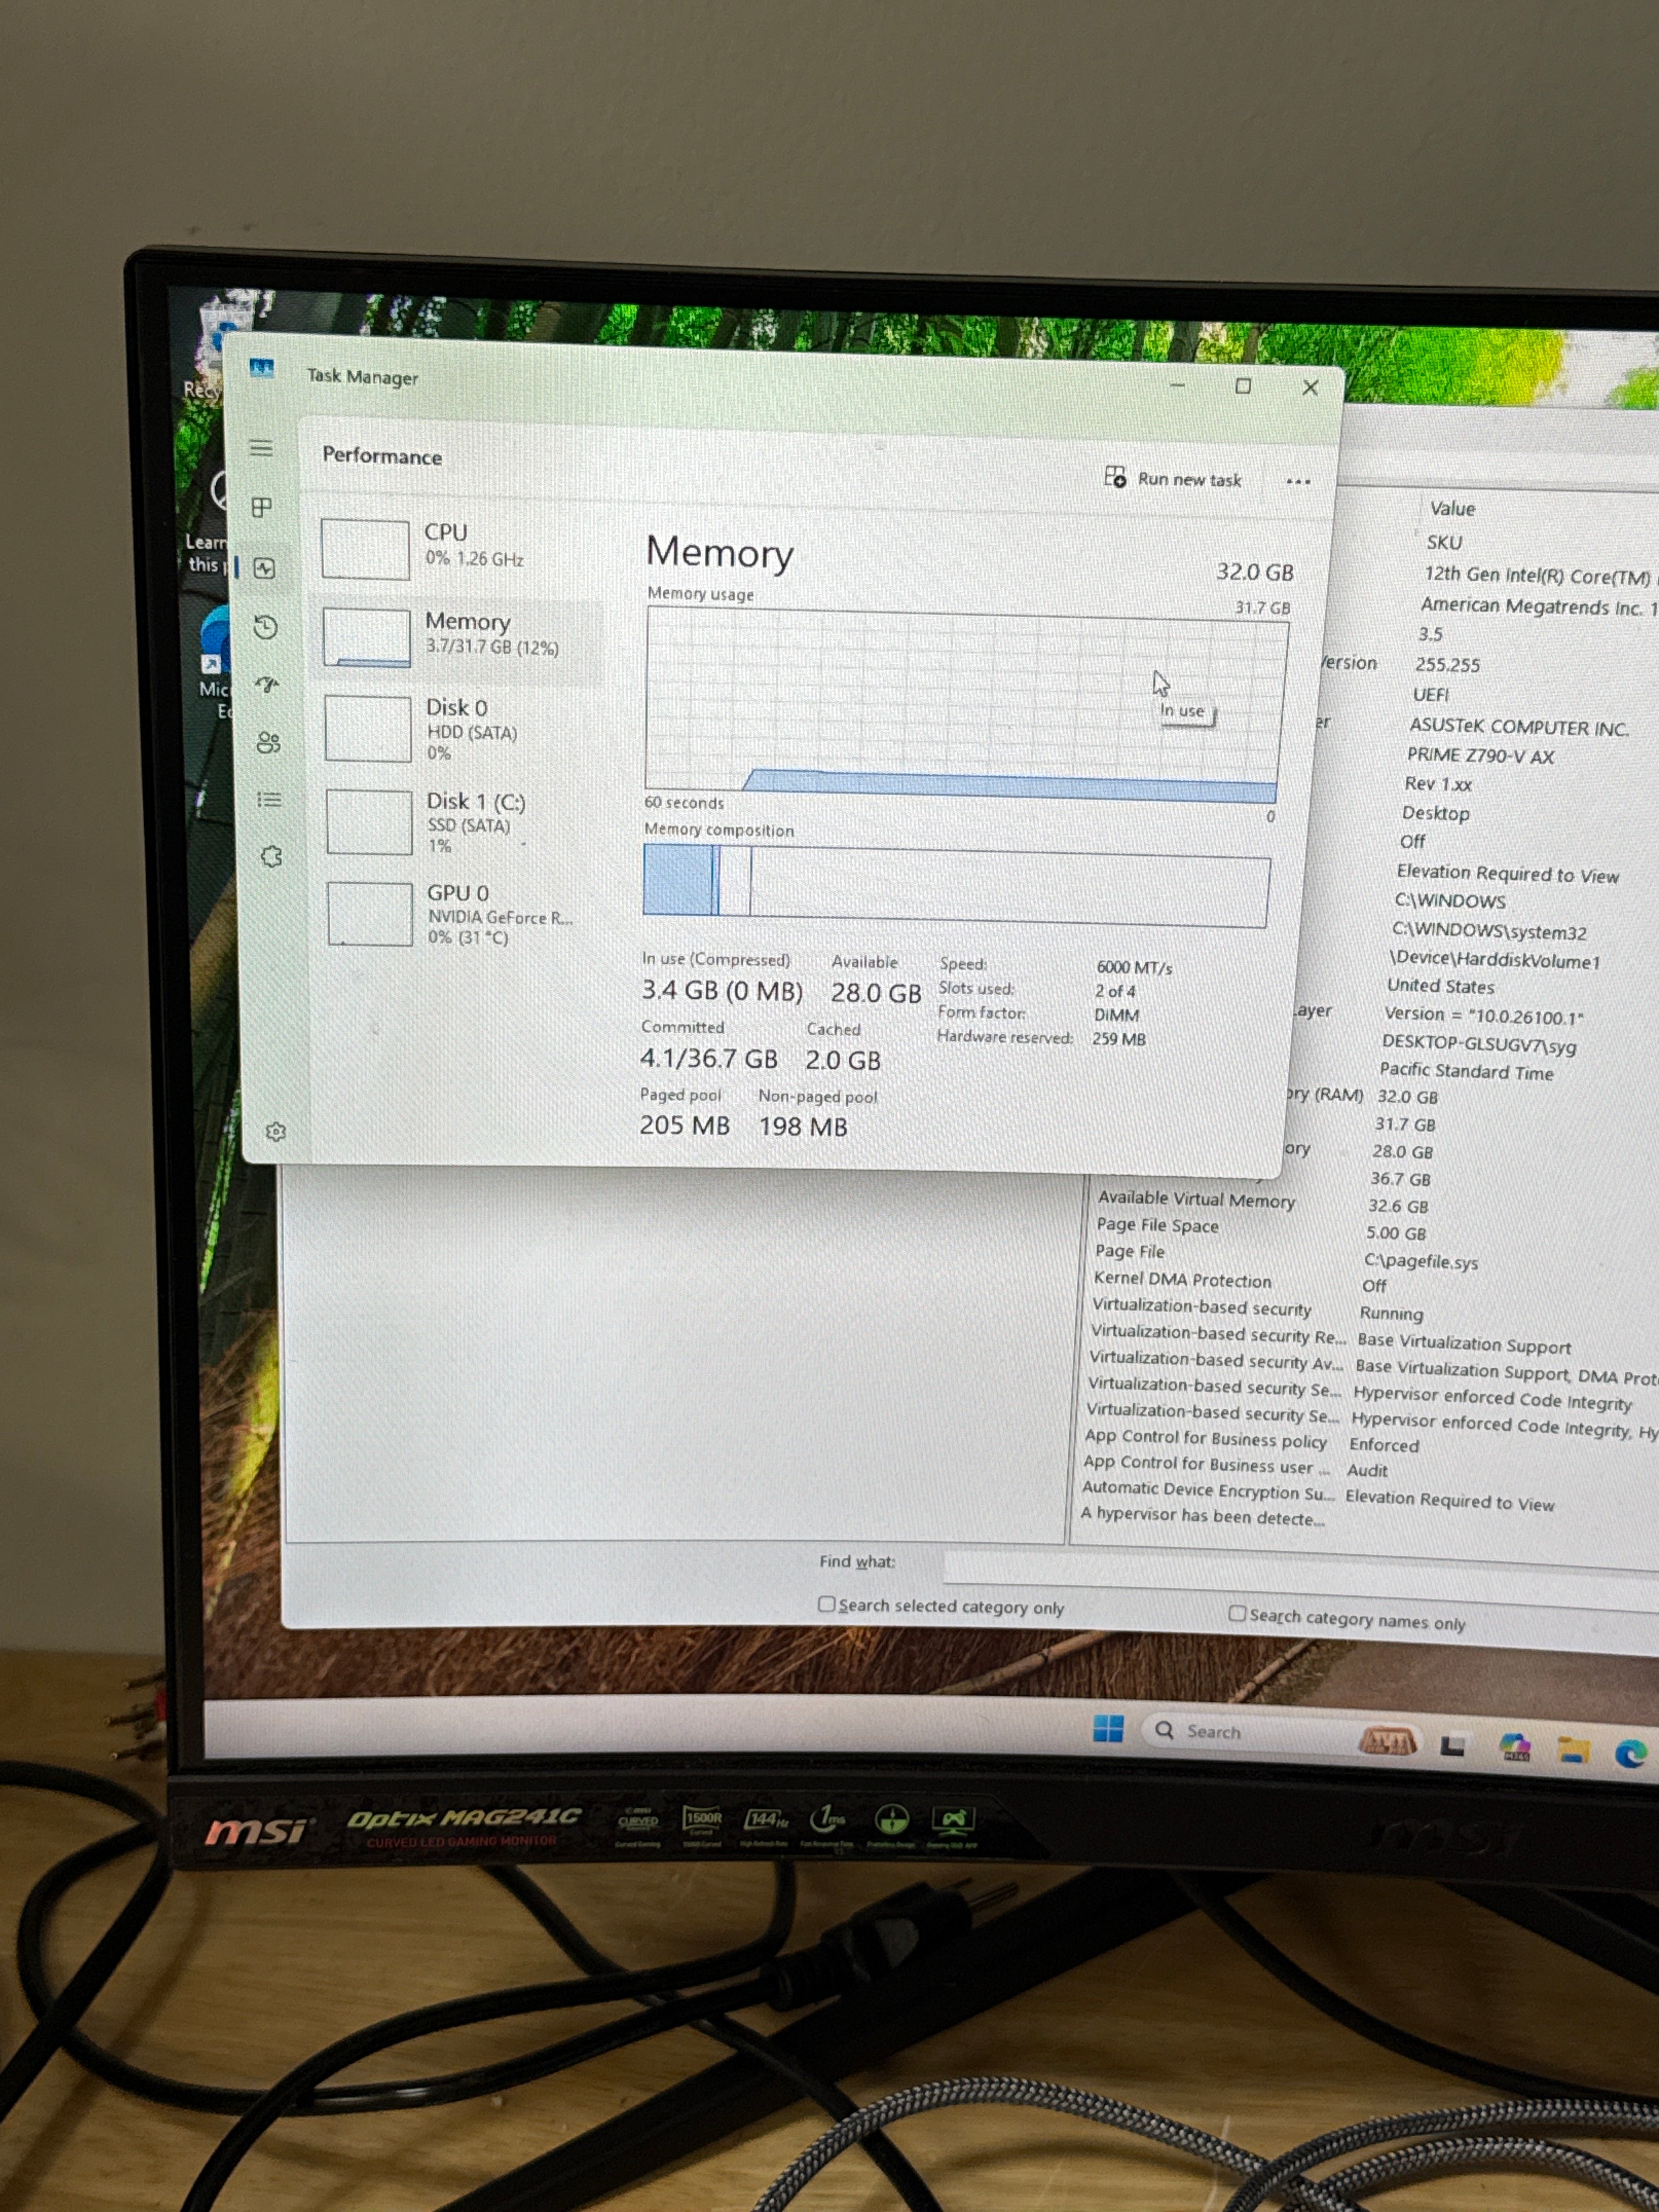
Task: Click the 6000 MT/s speed value
Action: click(x=1134, y=967)
